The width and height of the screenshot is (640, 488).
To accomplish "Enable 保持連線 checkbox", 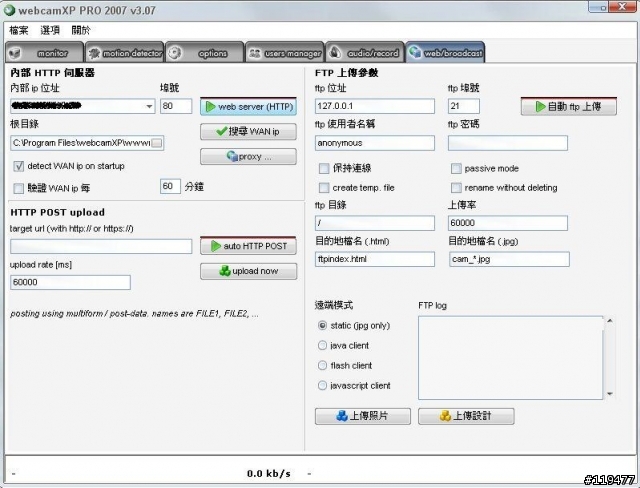I will 324,168.
